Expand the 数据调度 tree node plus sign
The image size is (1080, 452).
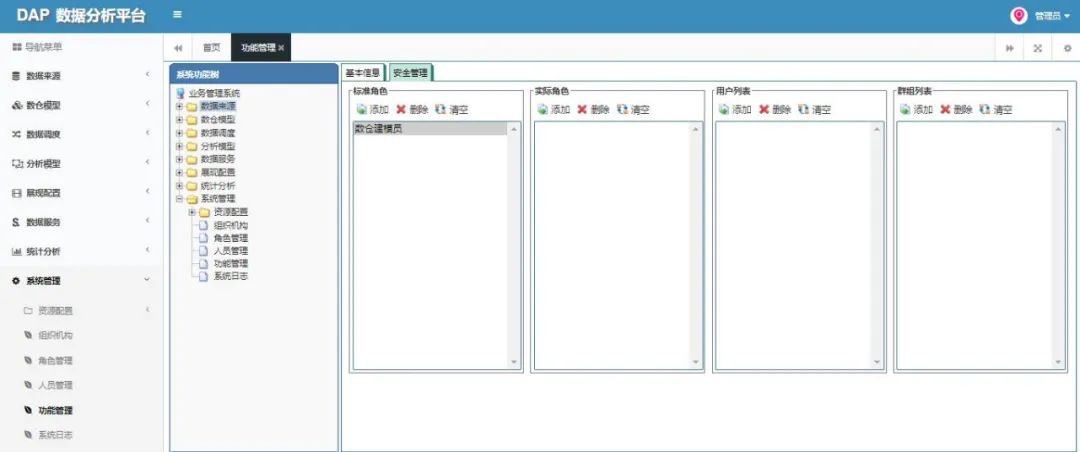click(179, 133)
